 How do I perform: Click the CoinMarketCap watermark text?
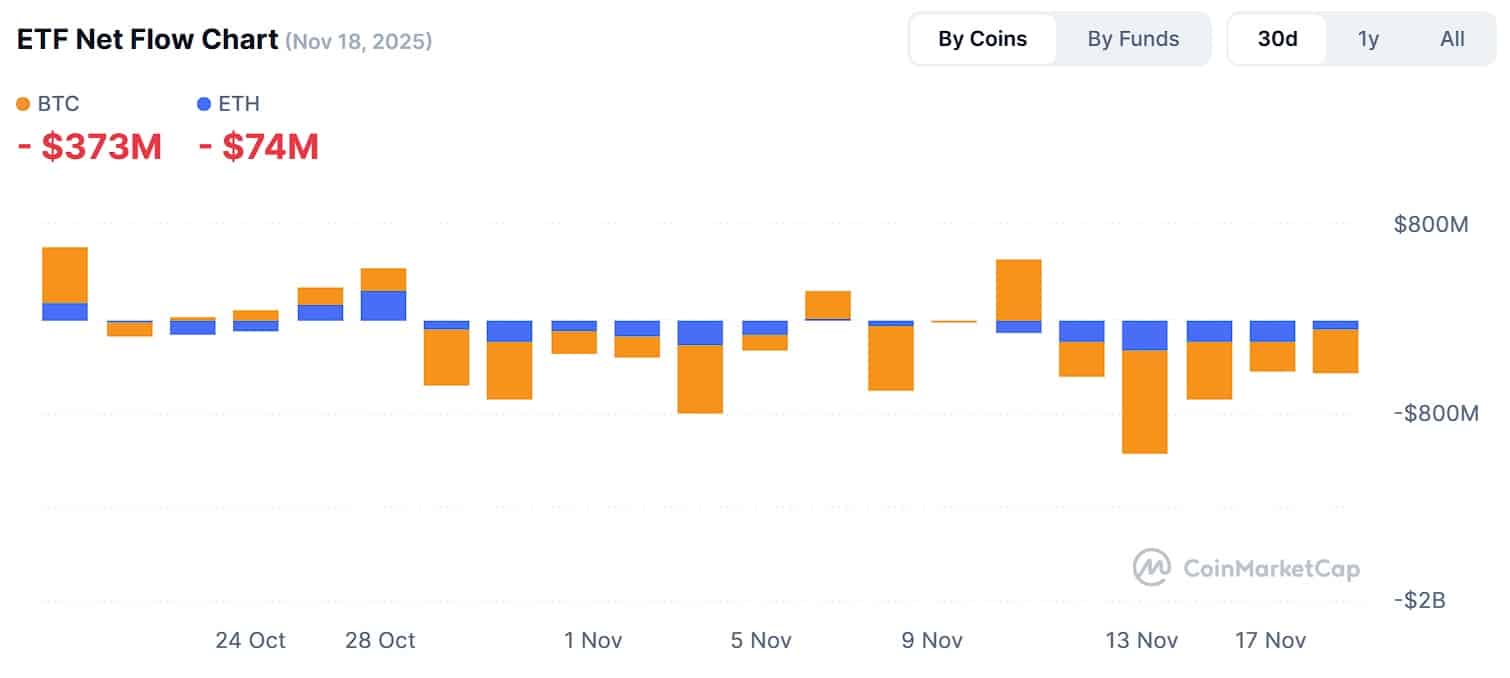pos(1270,569)
